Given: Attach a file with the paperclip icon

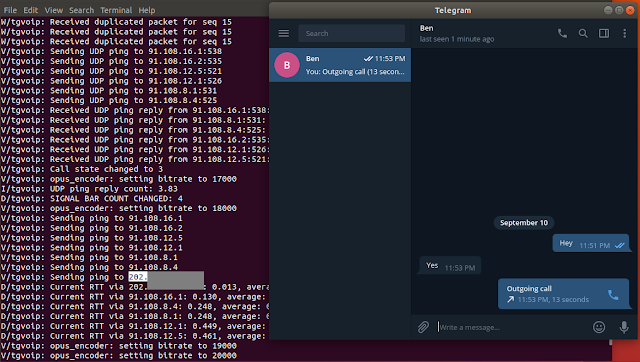Looking at the screenshot, I should click(x=423, y=327).
